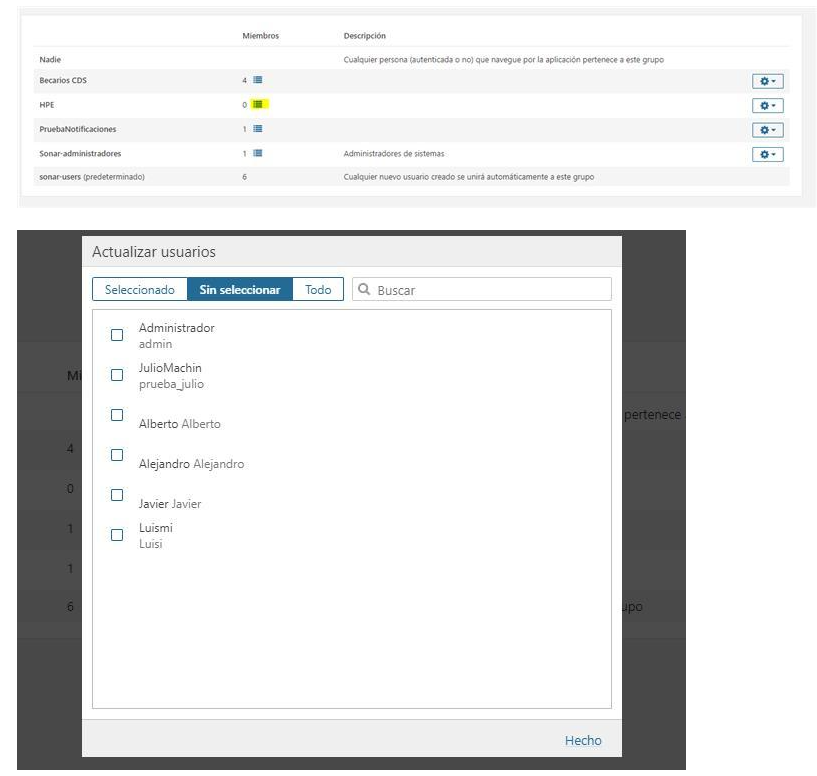The image size is (817, 776).
Task: Click the JulioMachin user name in list
Action: click(170, 367)
